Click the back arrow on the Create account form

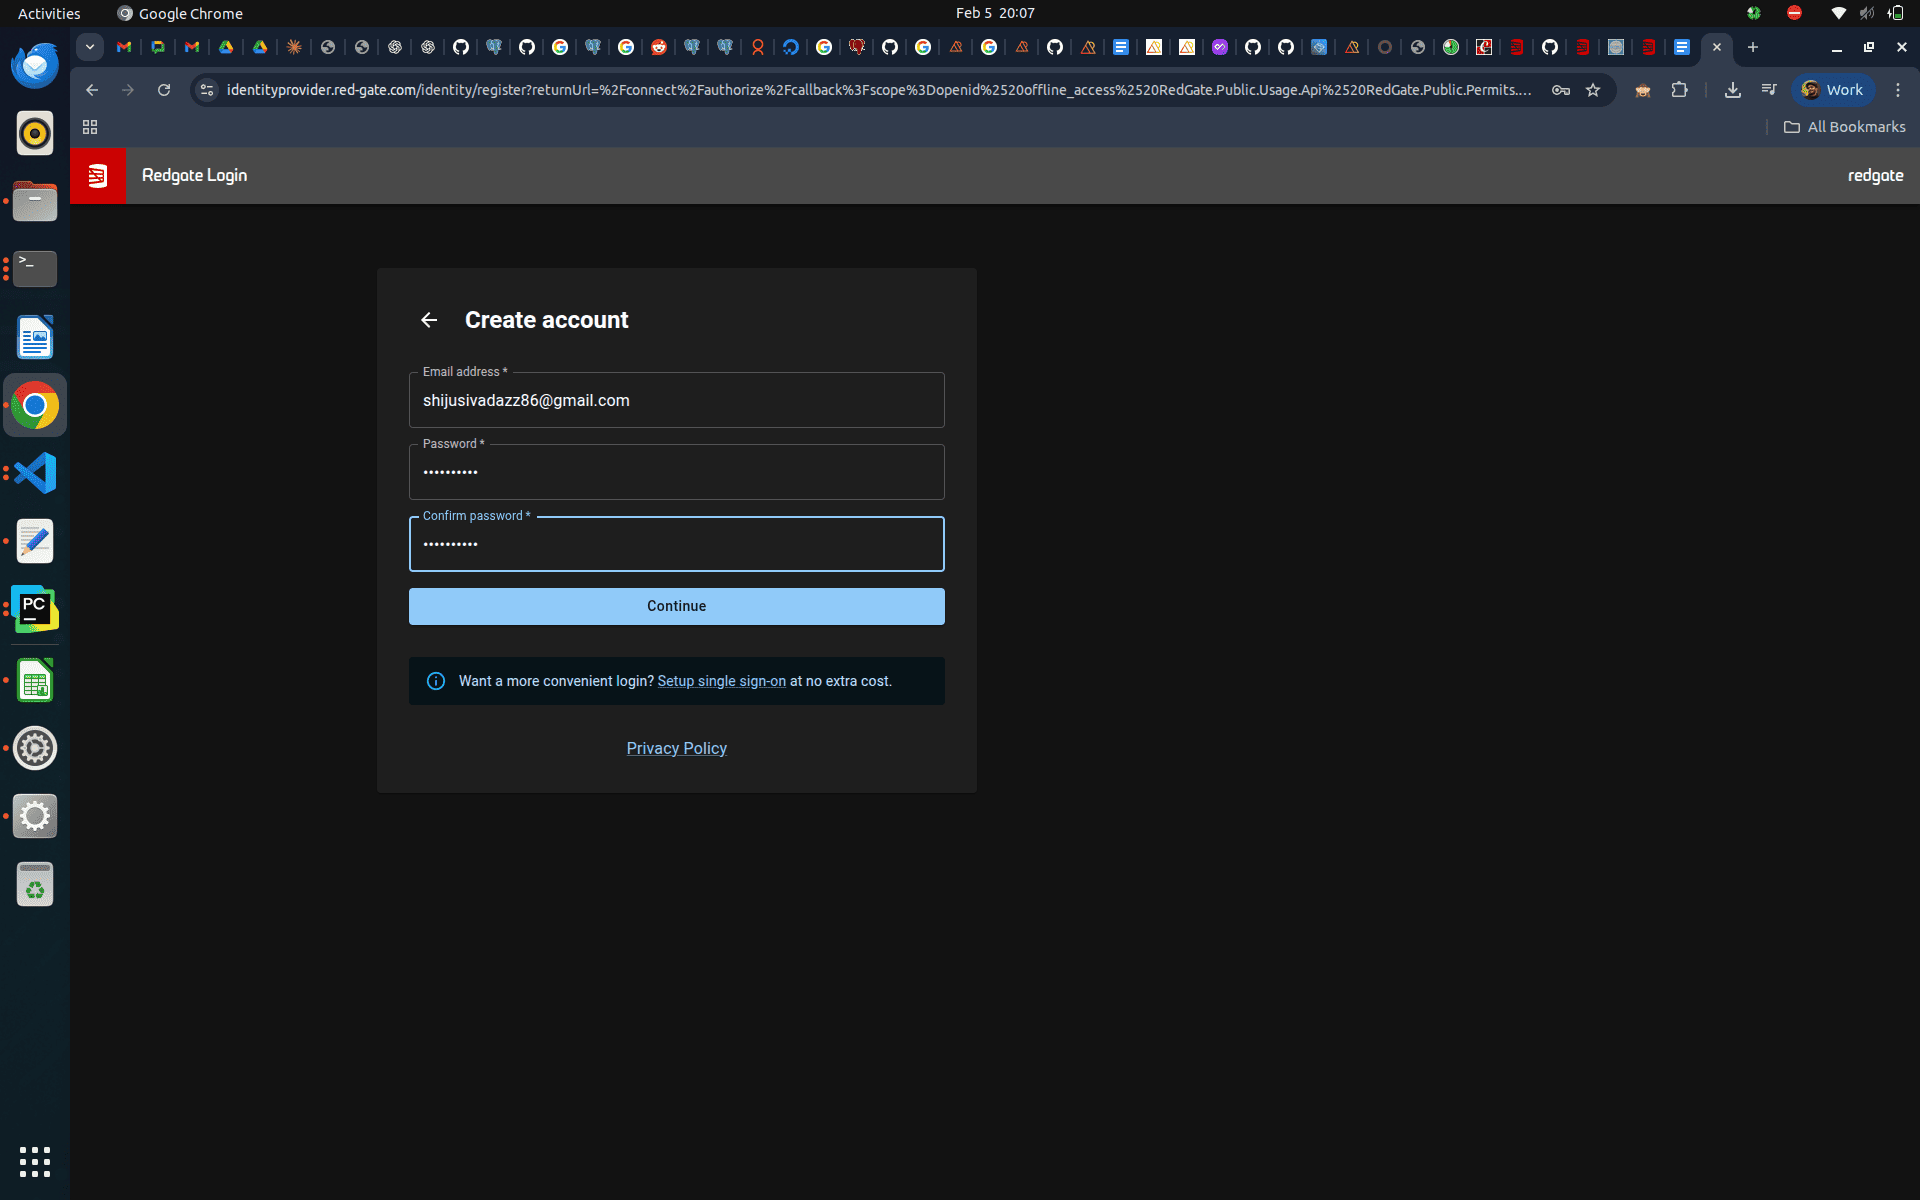coord(429,319)
